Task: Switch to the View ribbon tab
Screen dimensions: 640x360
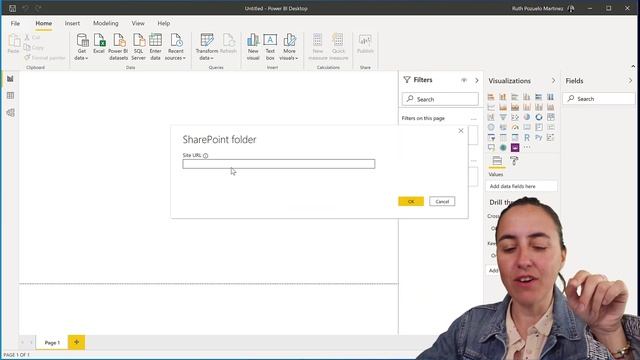Action: point(138,23)
